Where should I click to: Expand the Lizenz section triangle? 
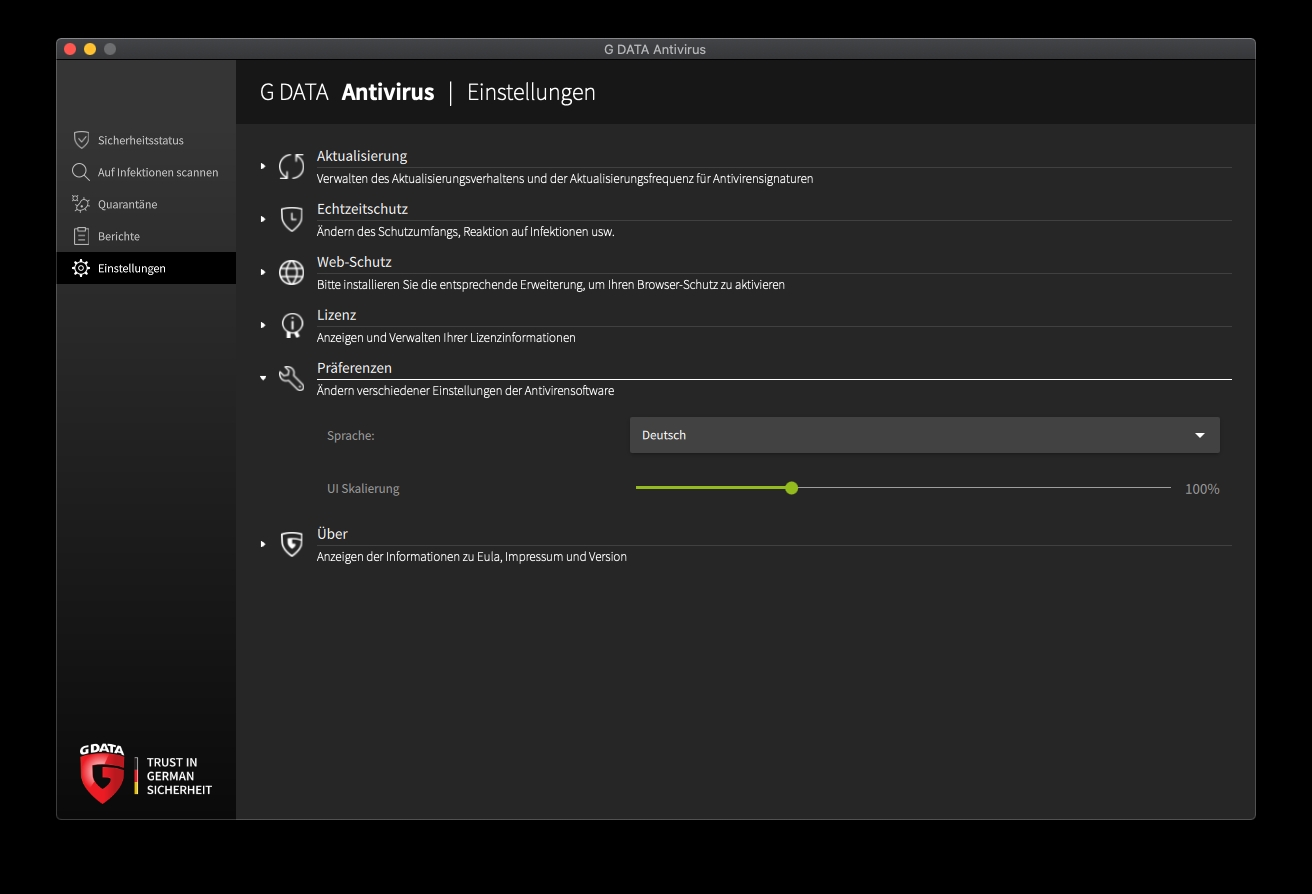(x=263, y=325)
